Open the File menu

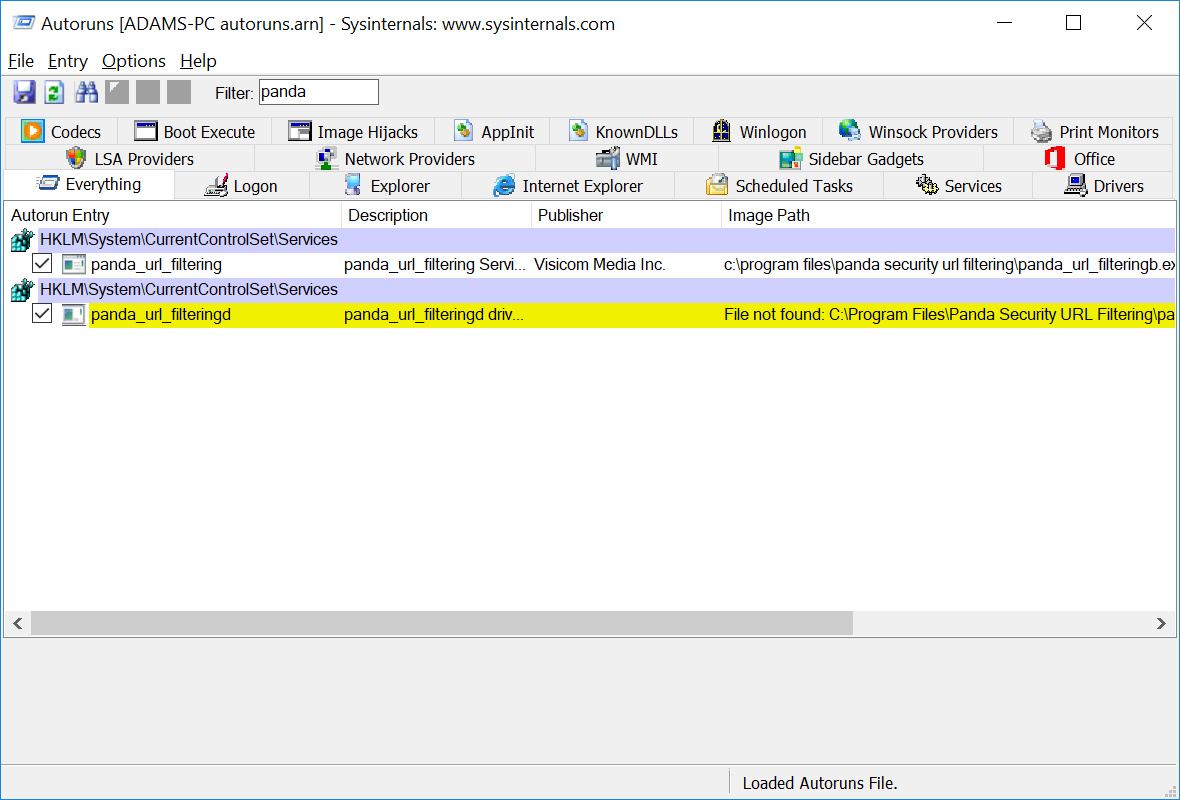(21, 61)
